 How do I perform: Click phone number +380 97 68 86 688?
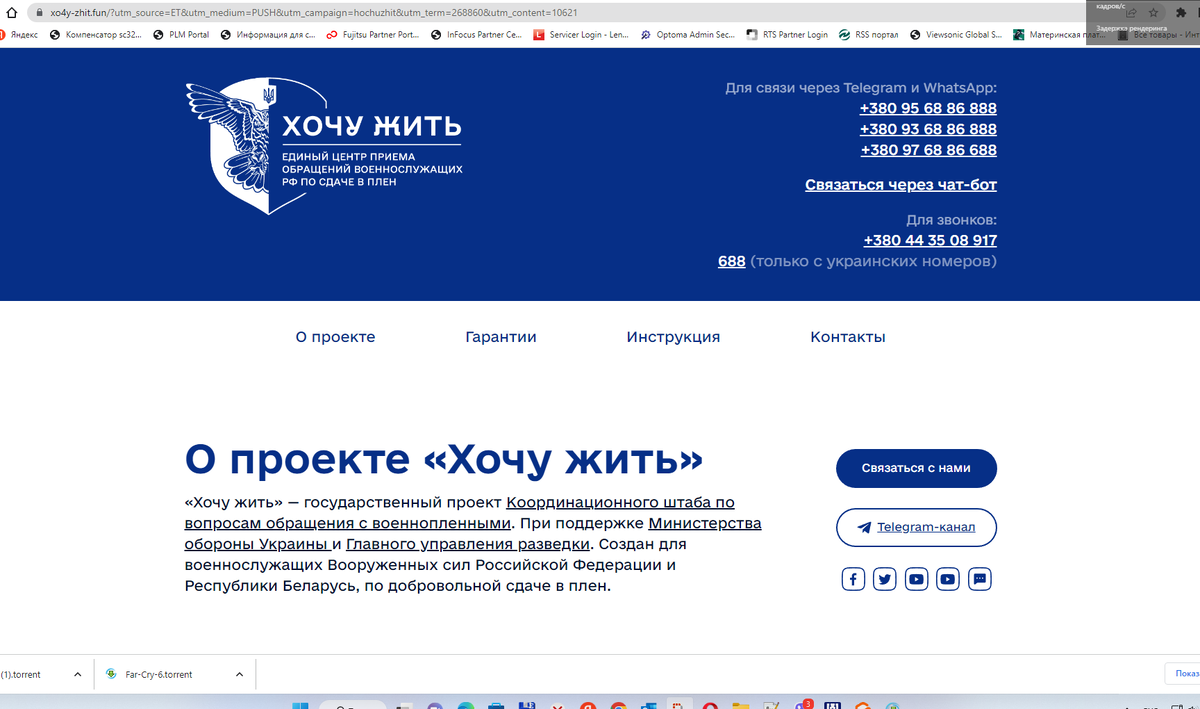(928, 150)
